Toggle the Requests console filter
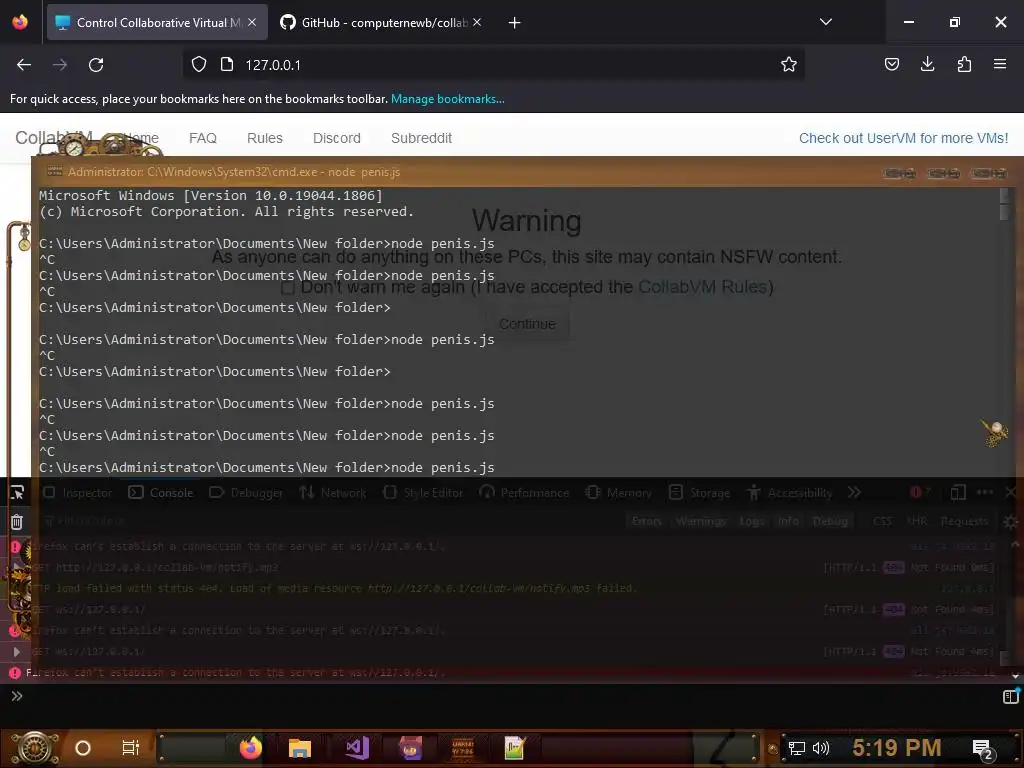The image size is (1024, 768). click(x=965, y=520)
